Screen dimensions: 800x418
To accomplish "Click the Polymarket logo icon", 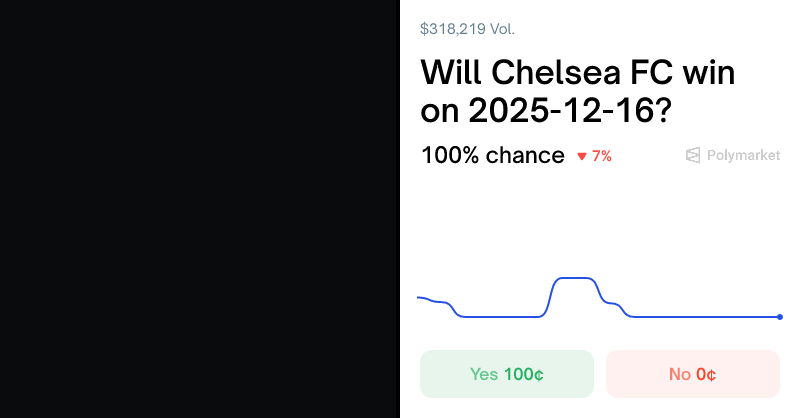I will click(x=693, y=155).
